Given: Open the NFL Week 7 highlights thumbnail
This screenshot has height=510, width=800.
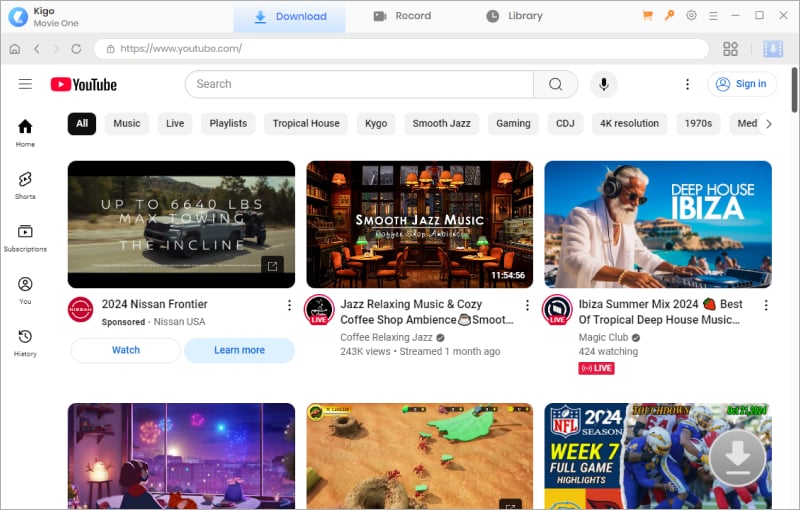Looking at the screenshot, I should pos(658,456).
